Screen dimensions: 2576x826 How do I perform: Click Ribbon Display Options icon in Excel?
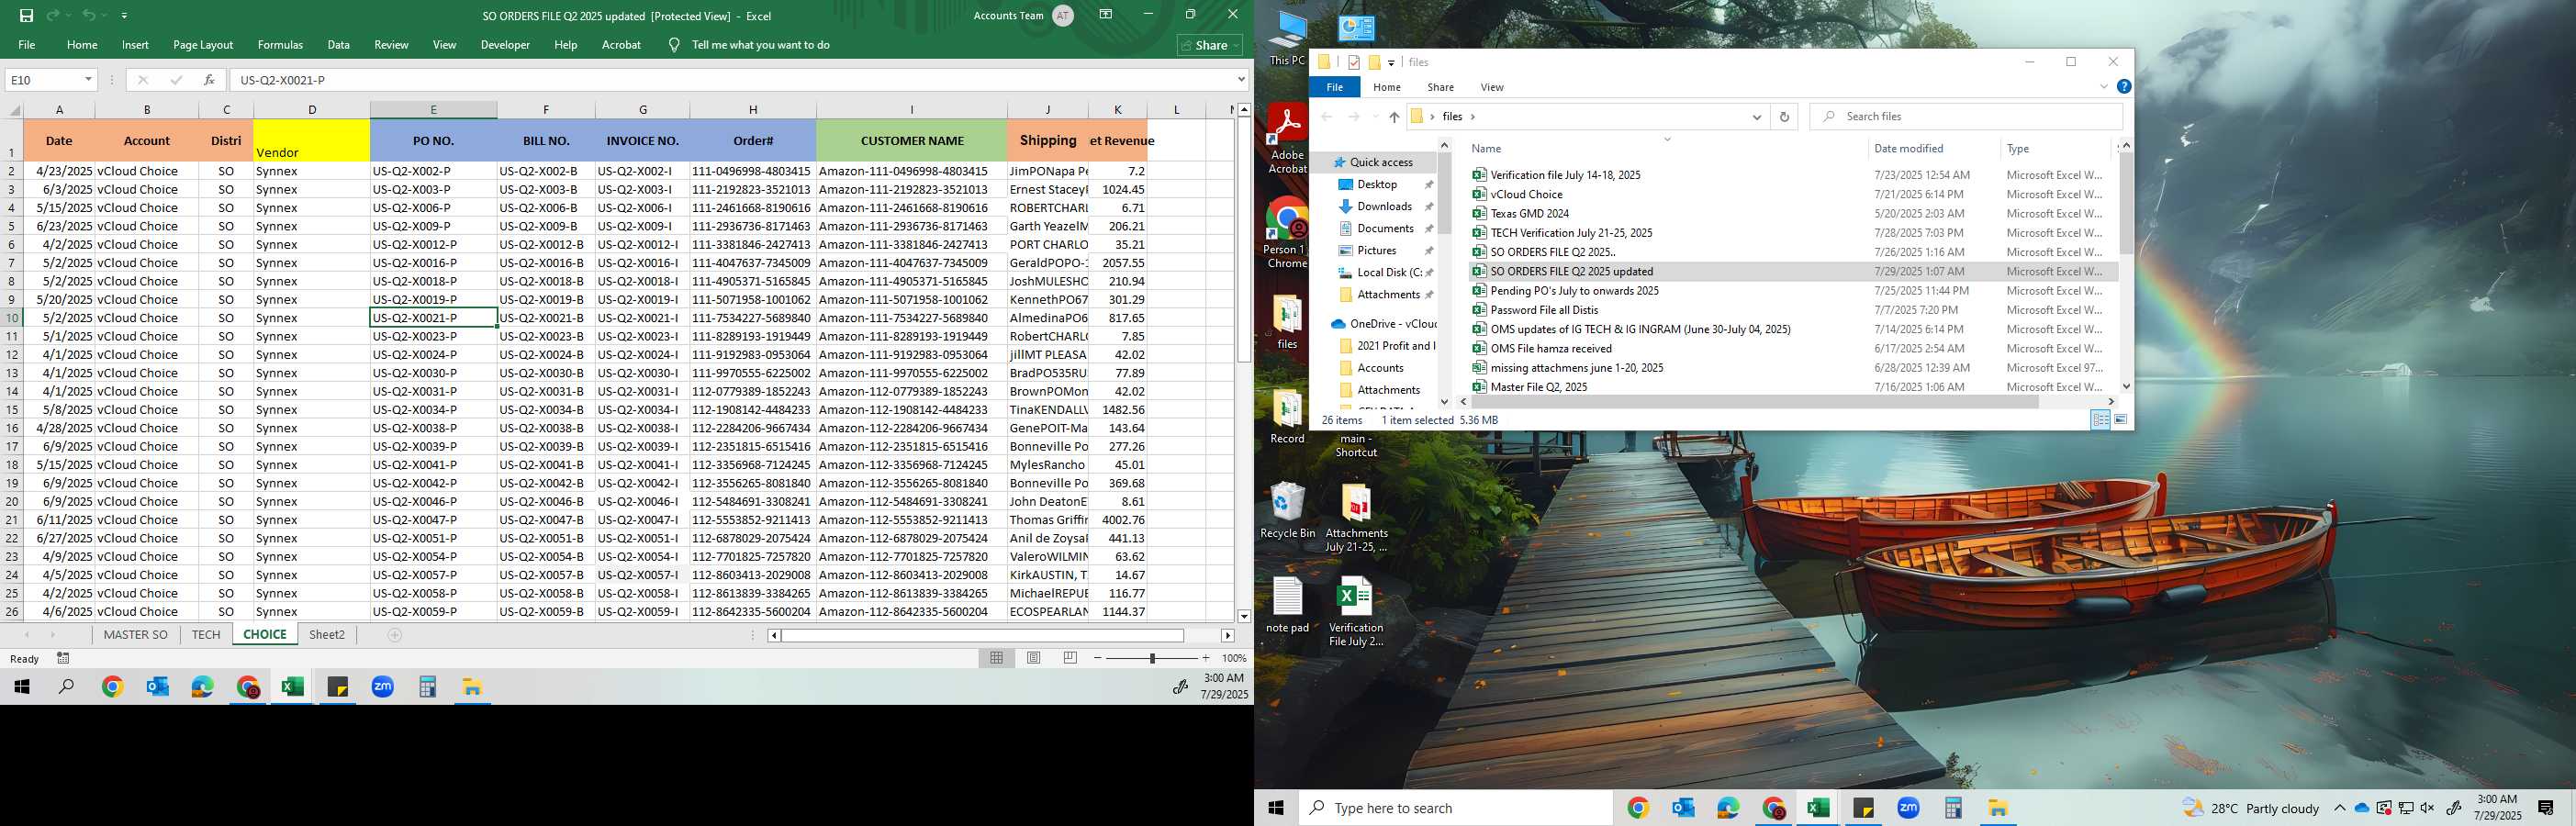[1106, 14]
